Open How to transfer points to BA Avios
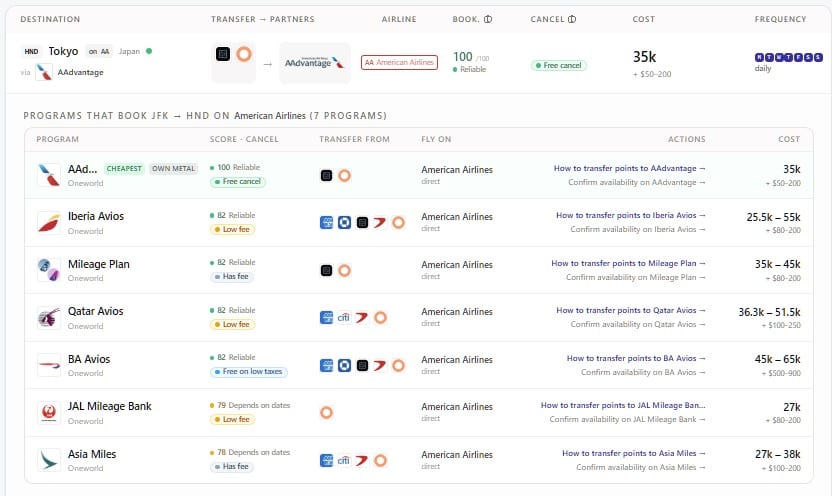Image resolution: width=832 pixels, height=496 pixels. point(636,358)
